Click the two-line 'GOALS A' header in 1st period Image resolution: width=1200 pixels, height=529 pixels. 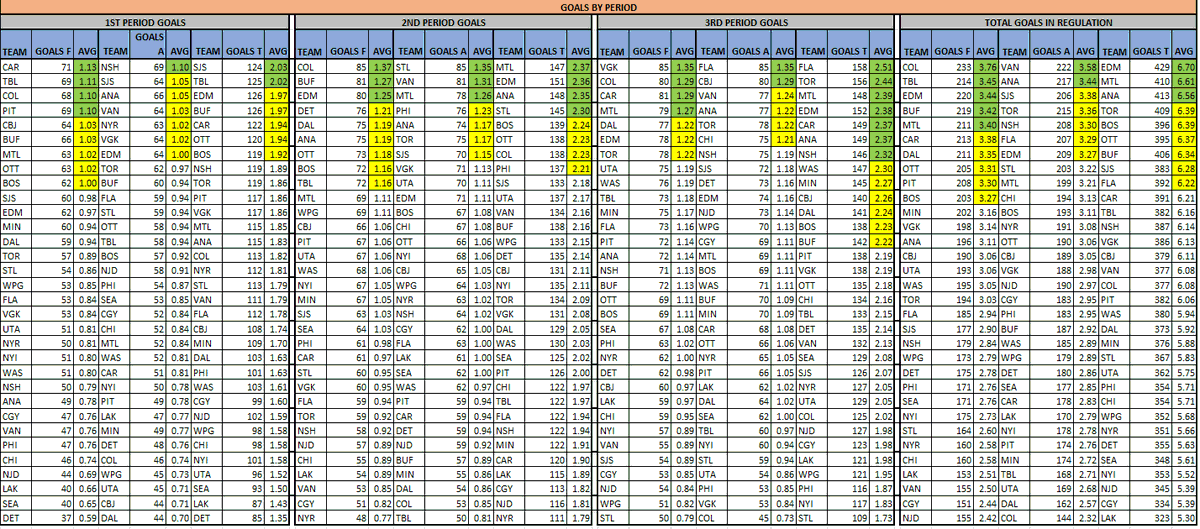pos(148,44)
